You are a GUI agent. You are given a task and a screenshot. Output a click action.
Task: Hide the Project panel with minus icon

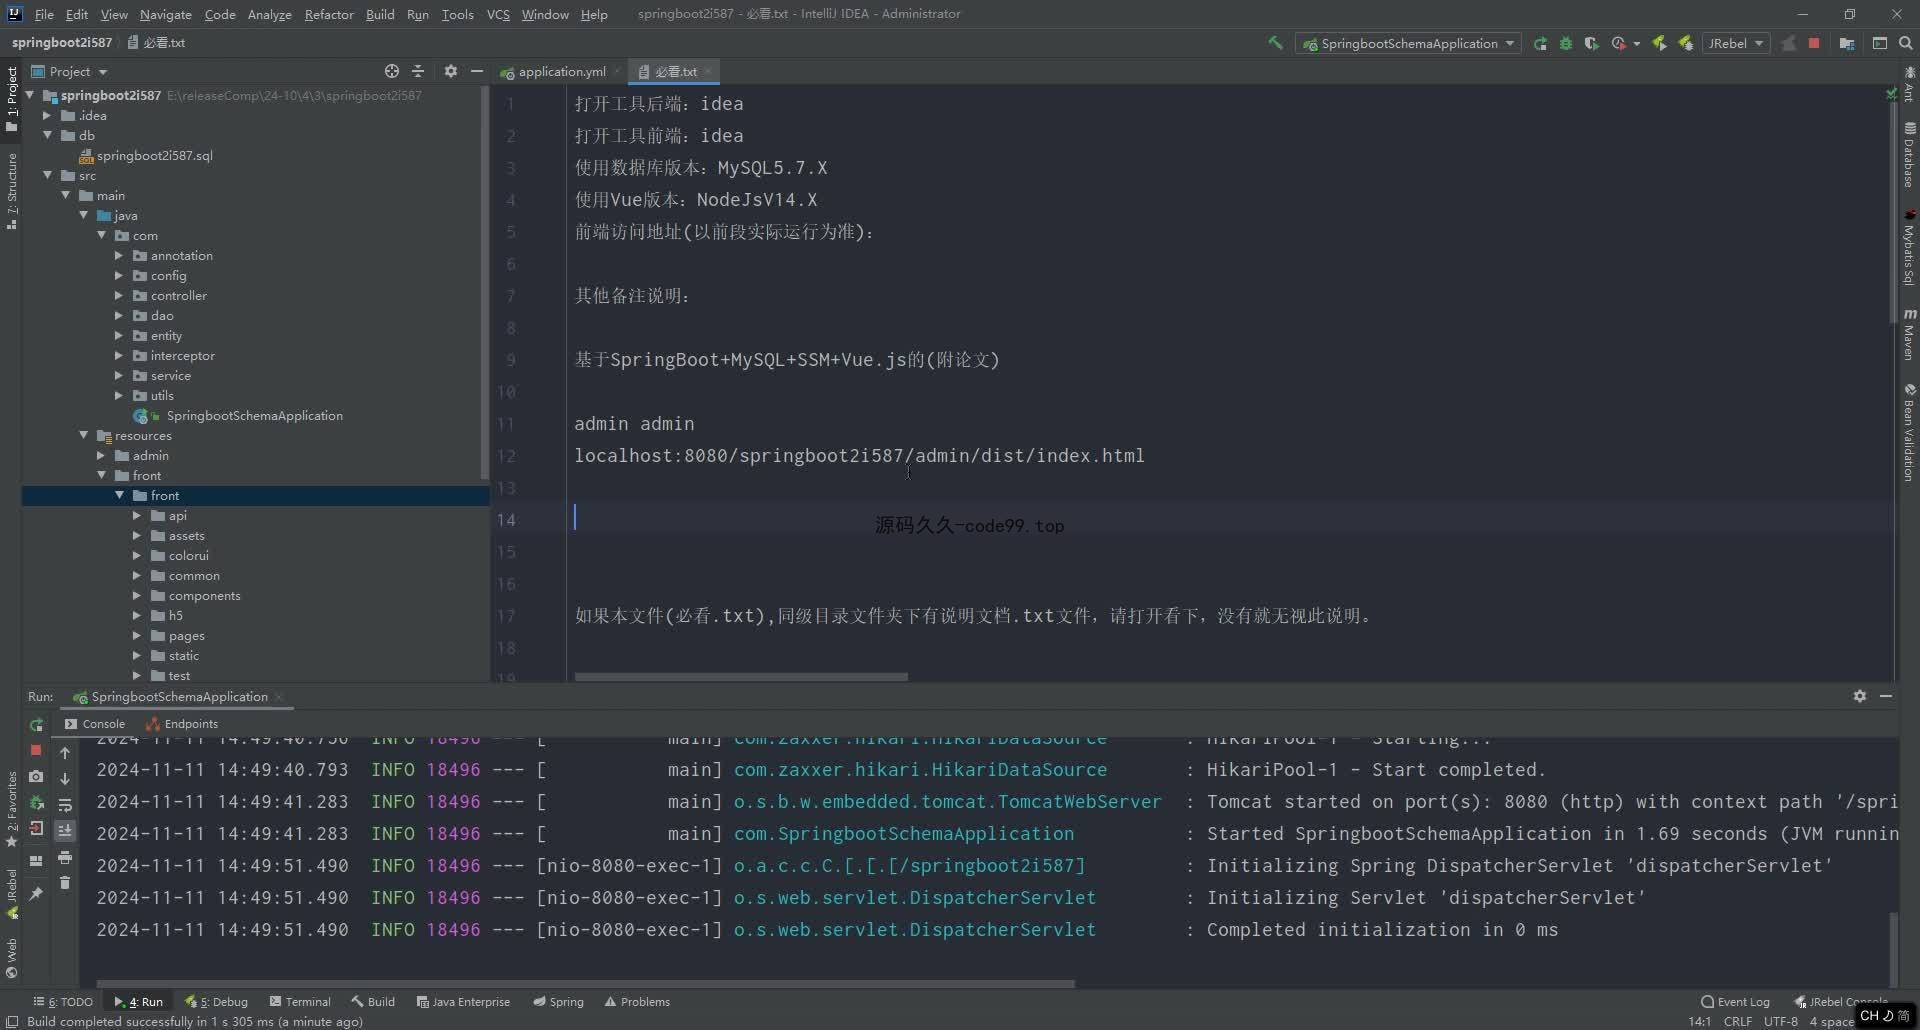click(x=477, y=71)
